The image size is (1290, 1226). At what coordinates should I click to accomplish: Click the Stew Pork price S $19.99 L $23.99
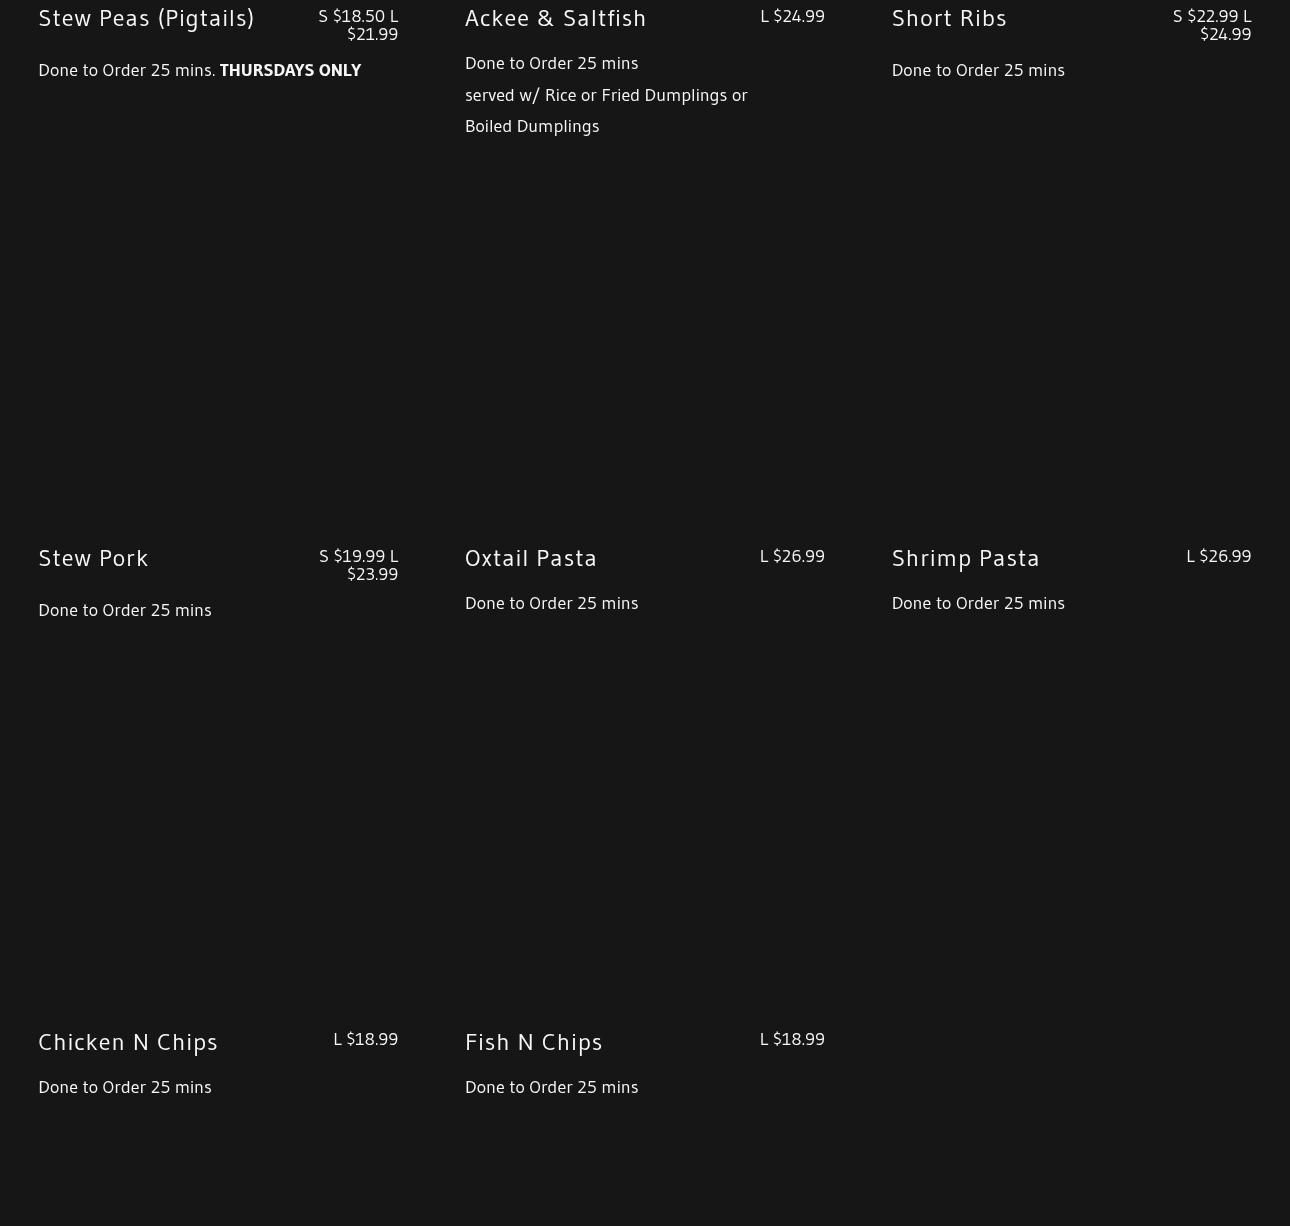358,565
